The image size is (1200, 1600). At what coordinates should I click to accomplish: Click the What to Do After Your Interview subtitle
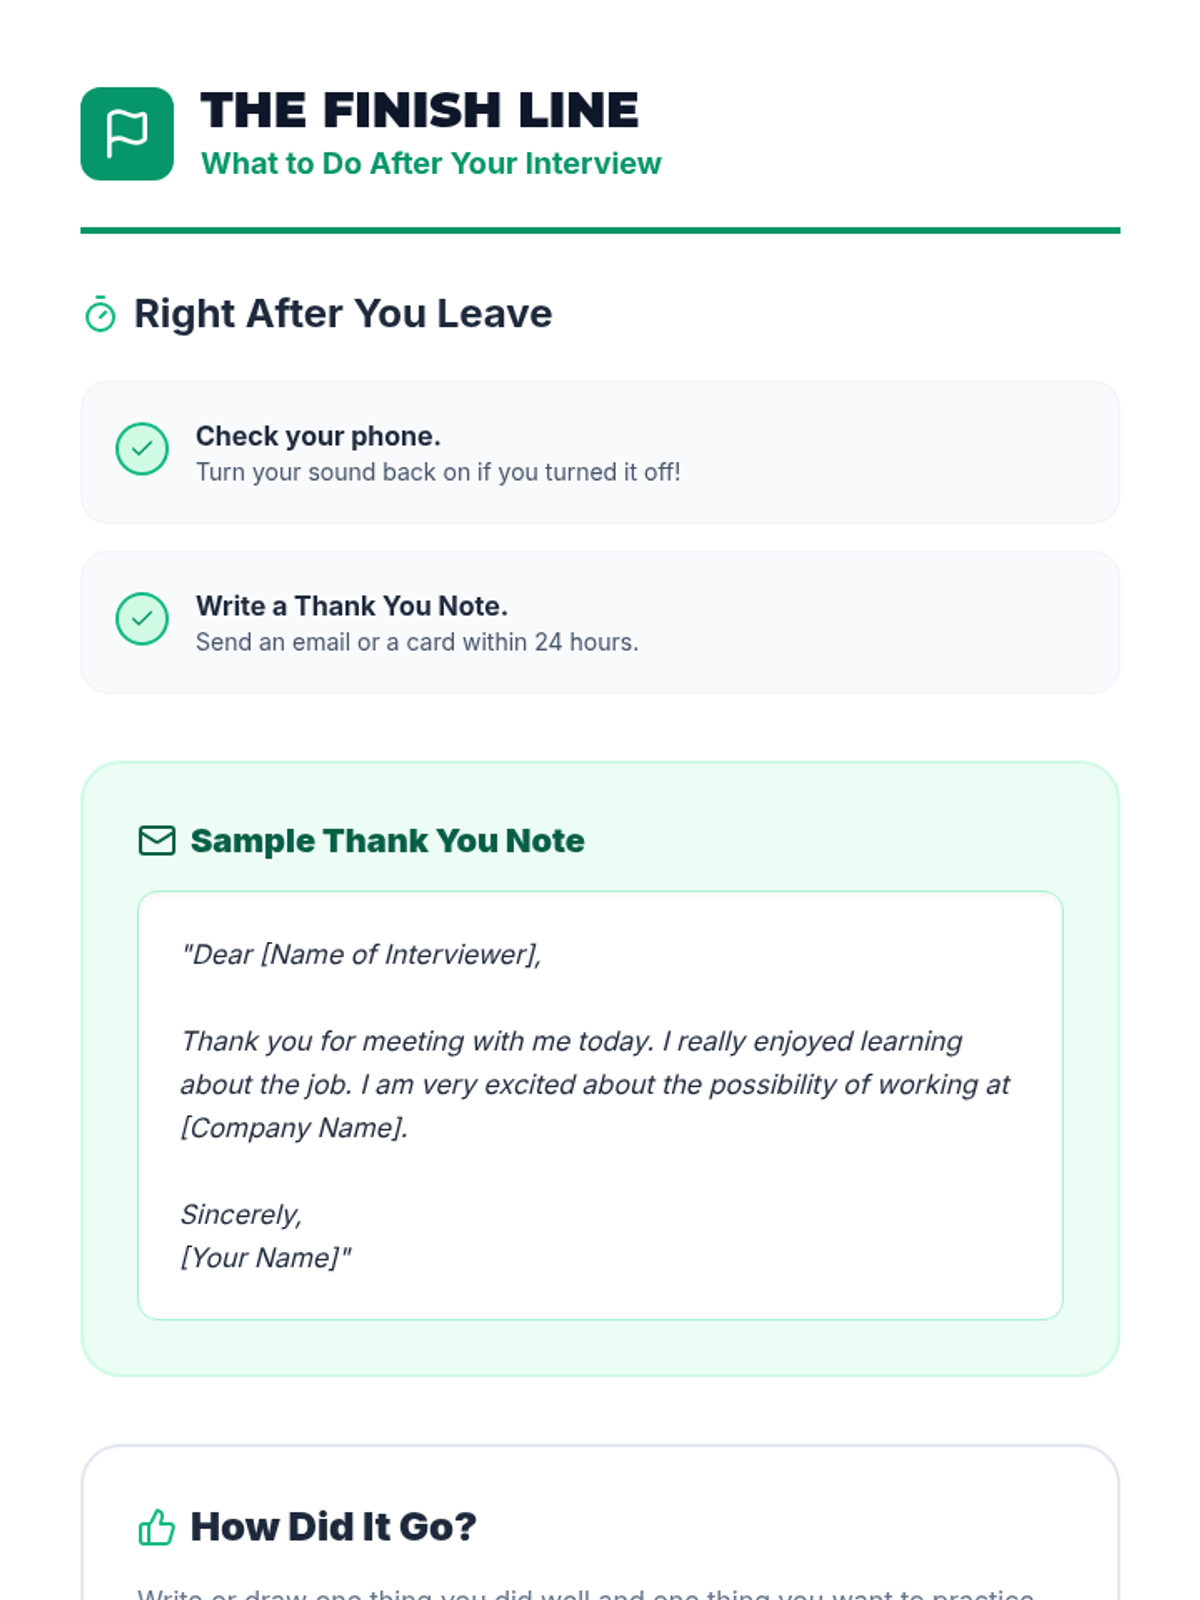click(431, 163)
